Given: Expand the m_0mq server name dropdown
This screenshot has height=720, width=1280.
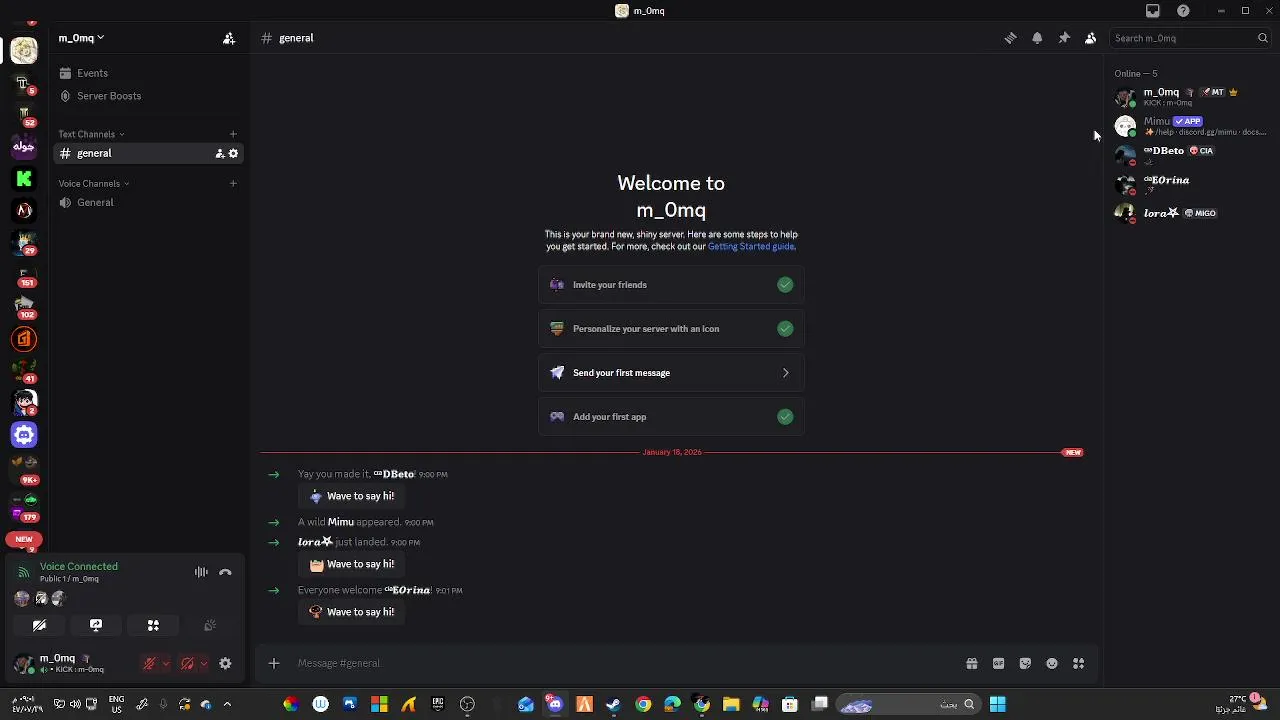Looking at the screenshot, I should pyautogui.click(x=81, y=38).
